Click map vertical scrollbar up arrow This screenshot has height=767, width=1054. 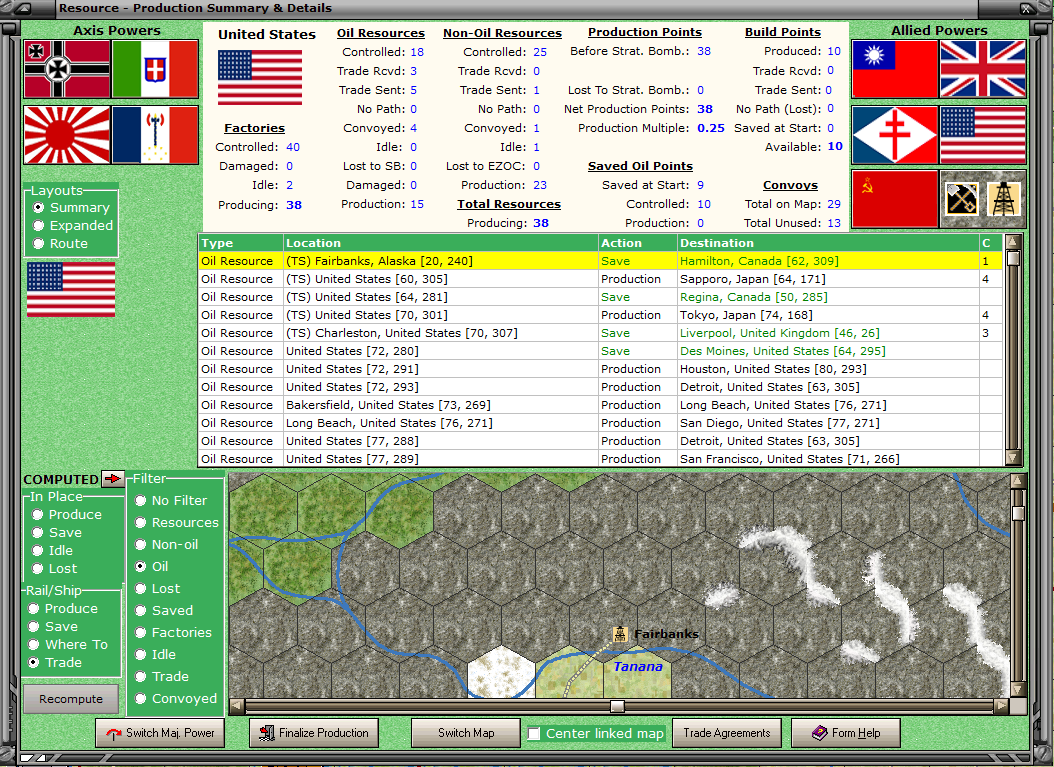click(x=1018, y=481)
